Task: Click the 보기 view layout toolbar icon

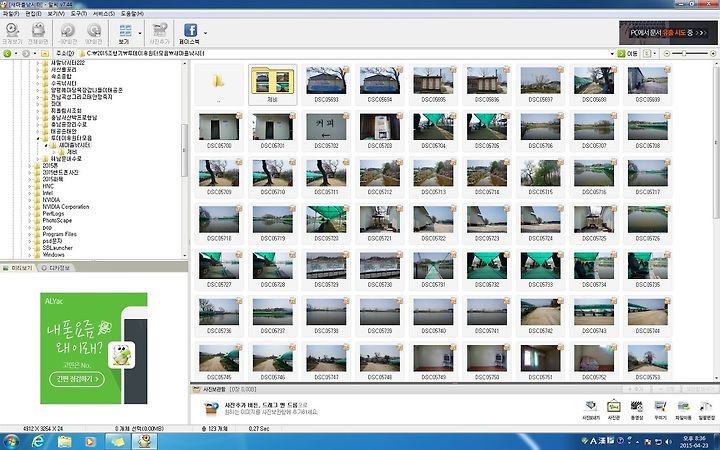Action: (124, 34)
